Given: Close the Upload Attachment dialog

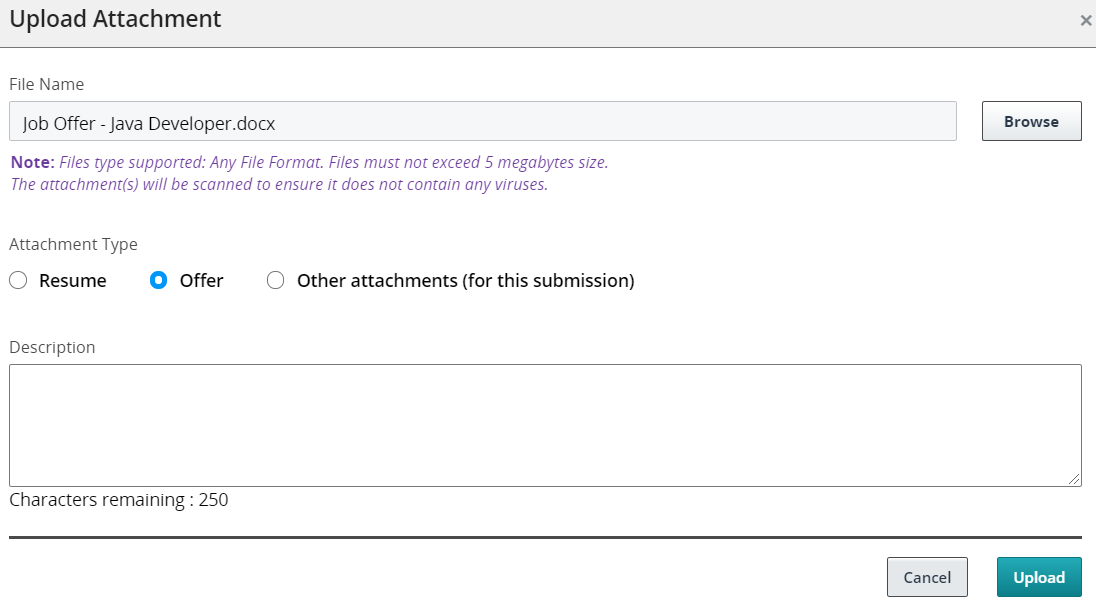Looking at the screenshot, I should pyautogui.click(x=1085, y=20).
